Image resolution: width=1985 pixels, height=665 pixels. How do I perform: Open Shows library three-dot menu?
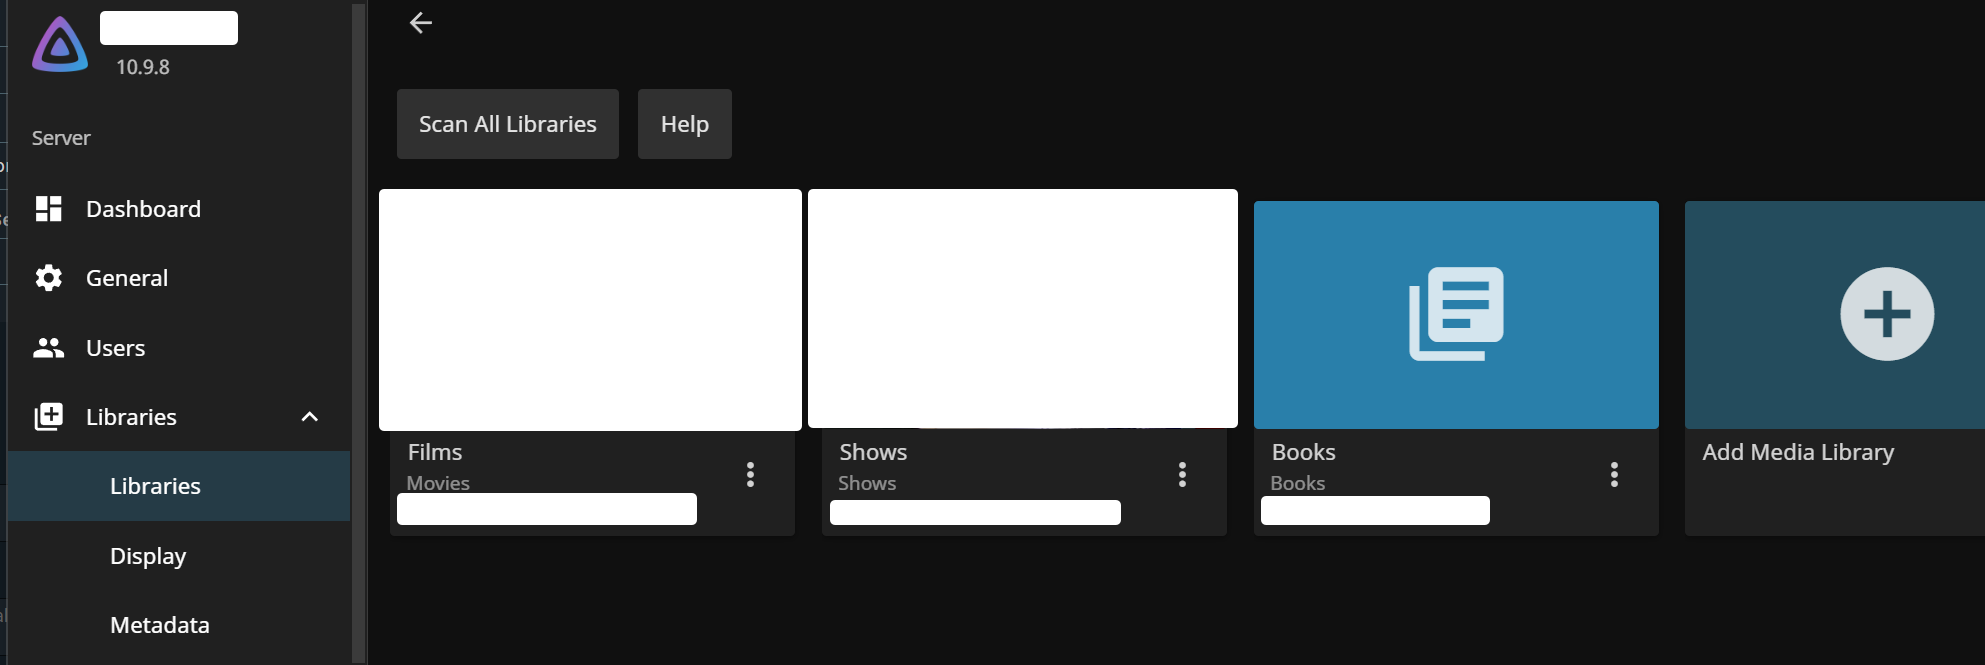coord(1182,474)
